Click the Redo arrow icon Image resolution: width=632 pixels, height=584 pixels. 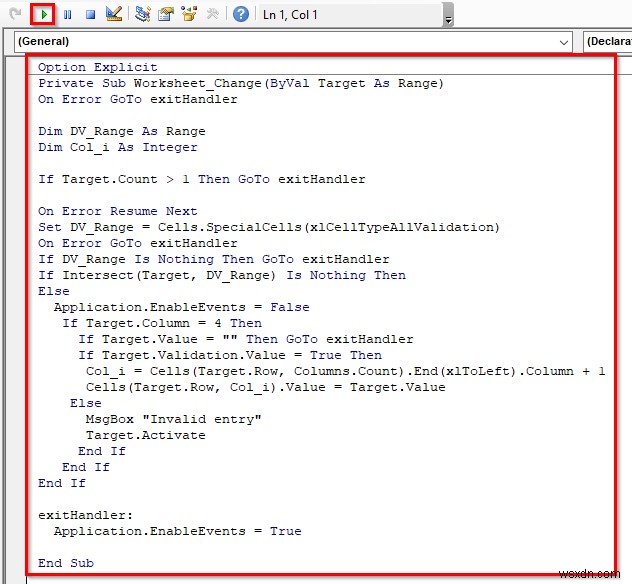pyautogui.click(x=16, y=15)
